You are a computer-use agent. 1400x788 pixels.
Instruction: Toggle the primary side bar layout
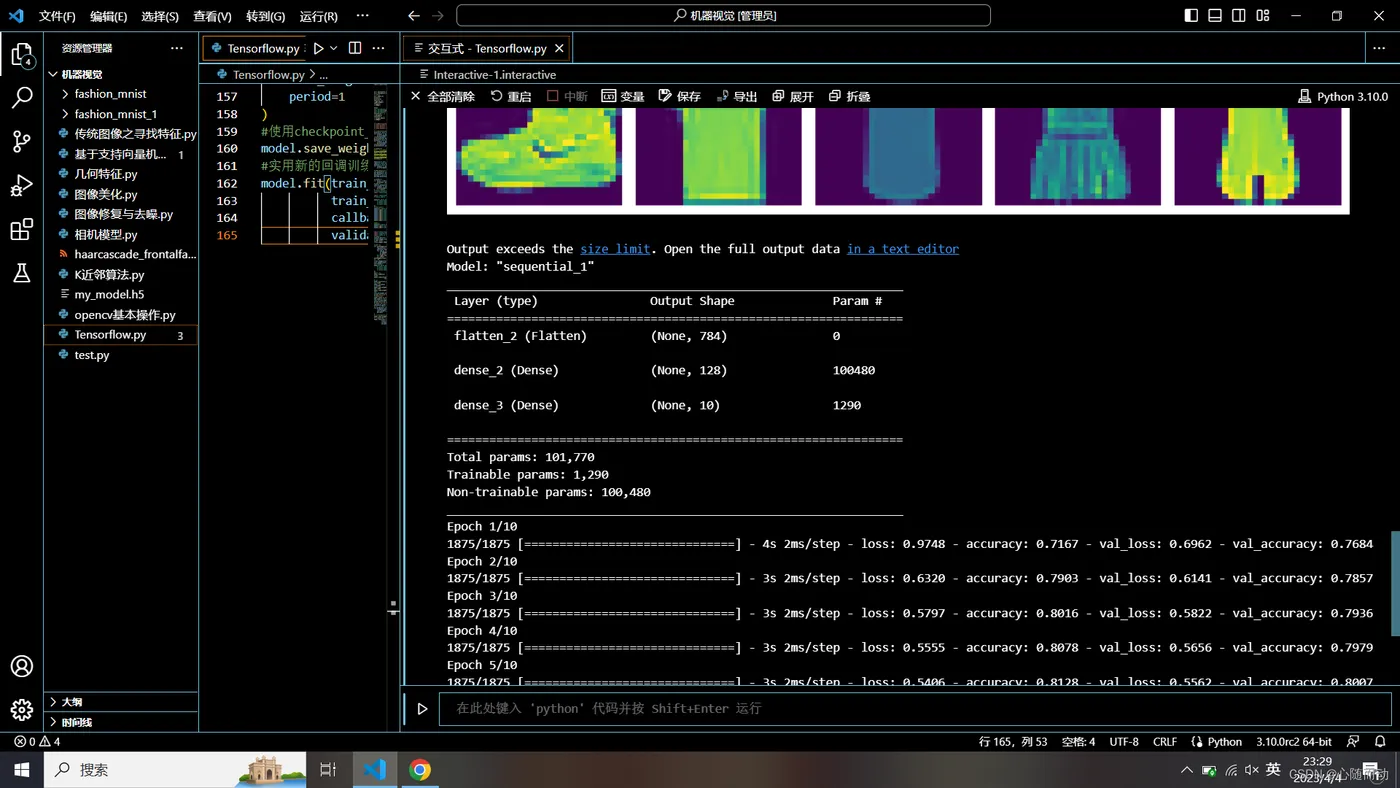coord(1191,15)
